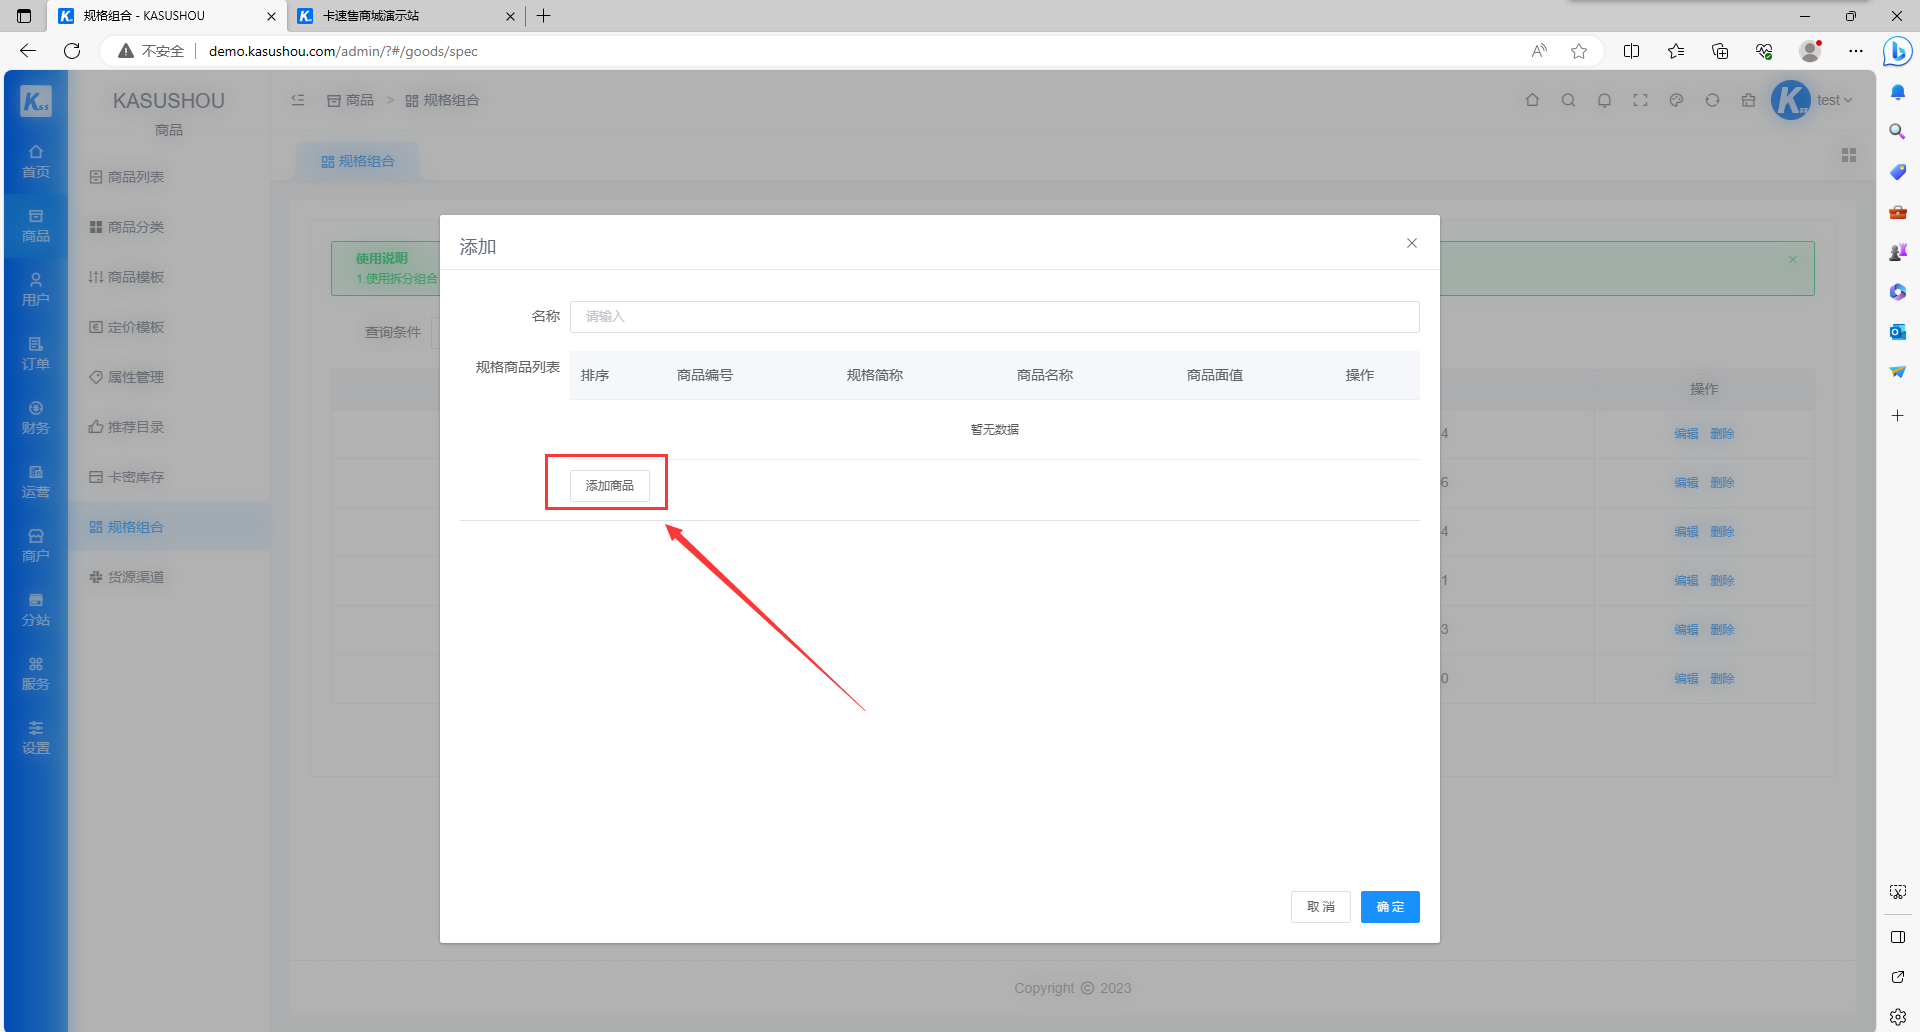
Task: Select 商品模板 menu item
Action: 169,277
